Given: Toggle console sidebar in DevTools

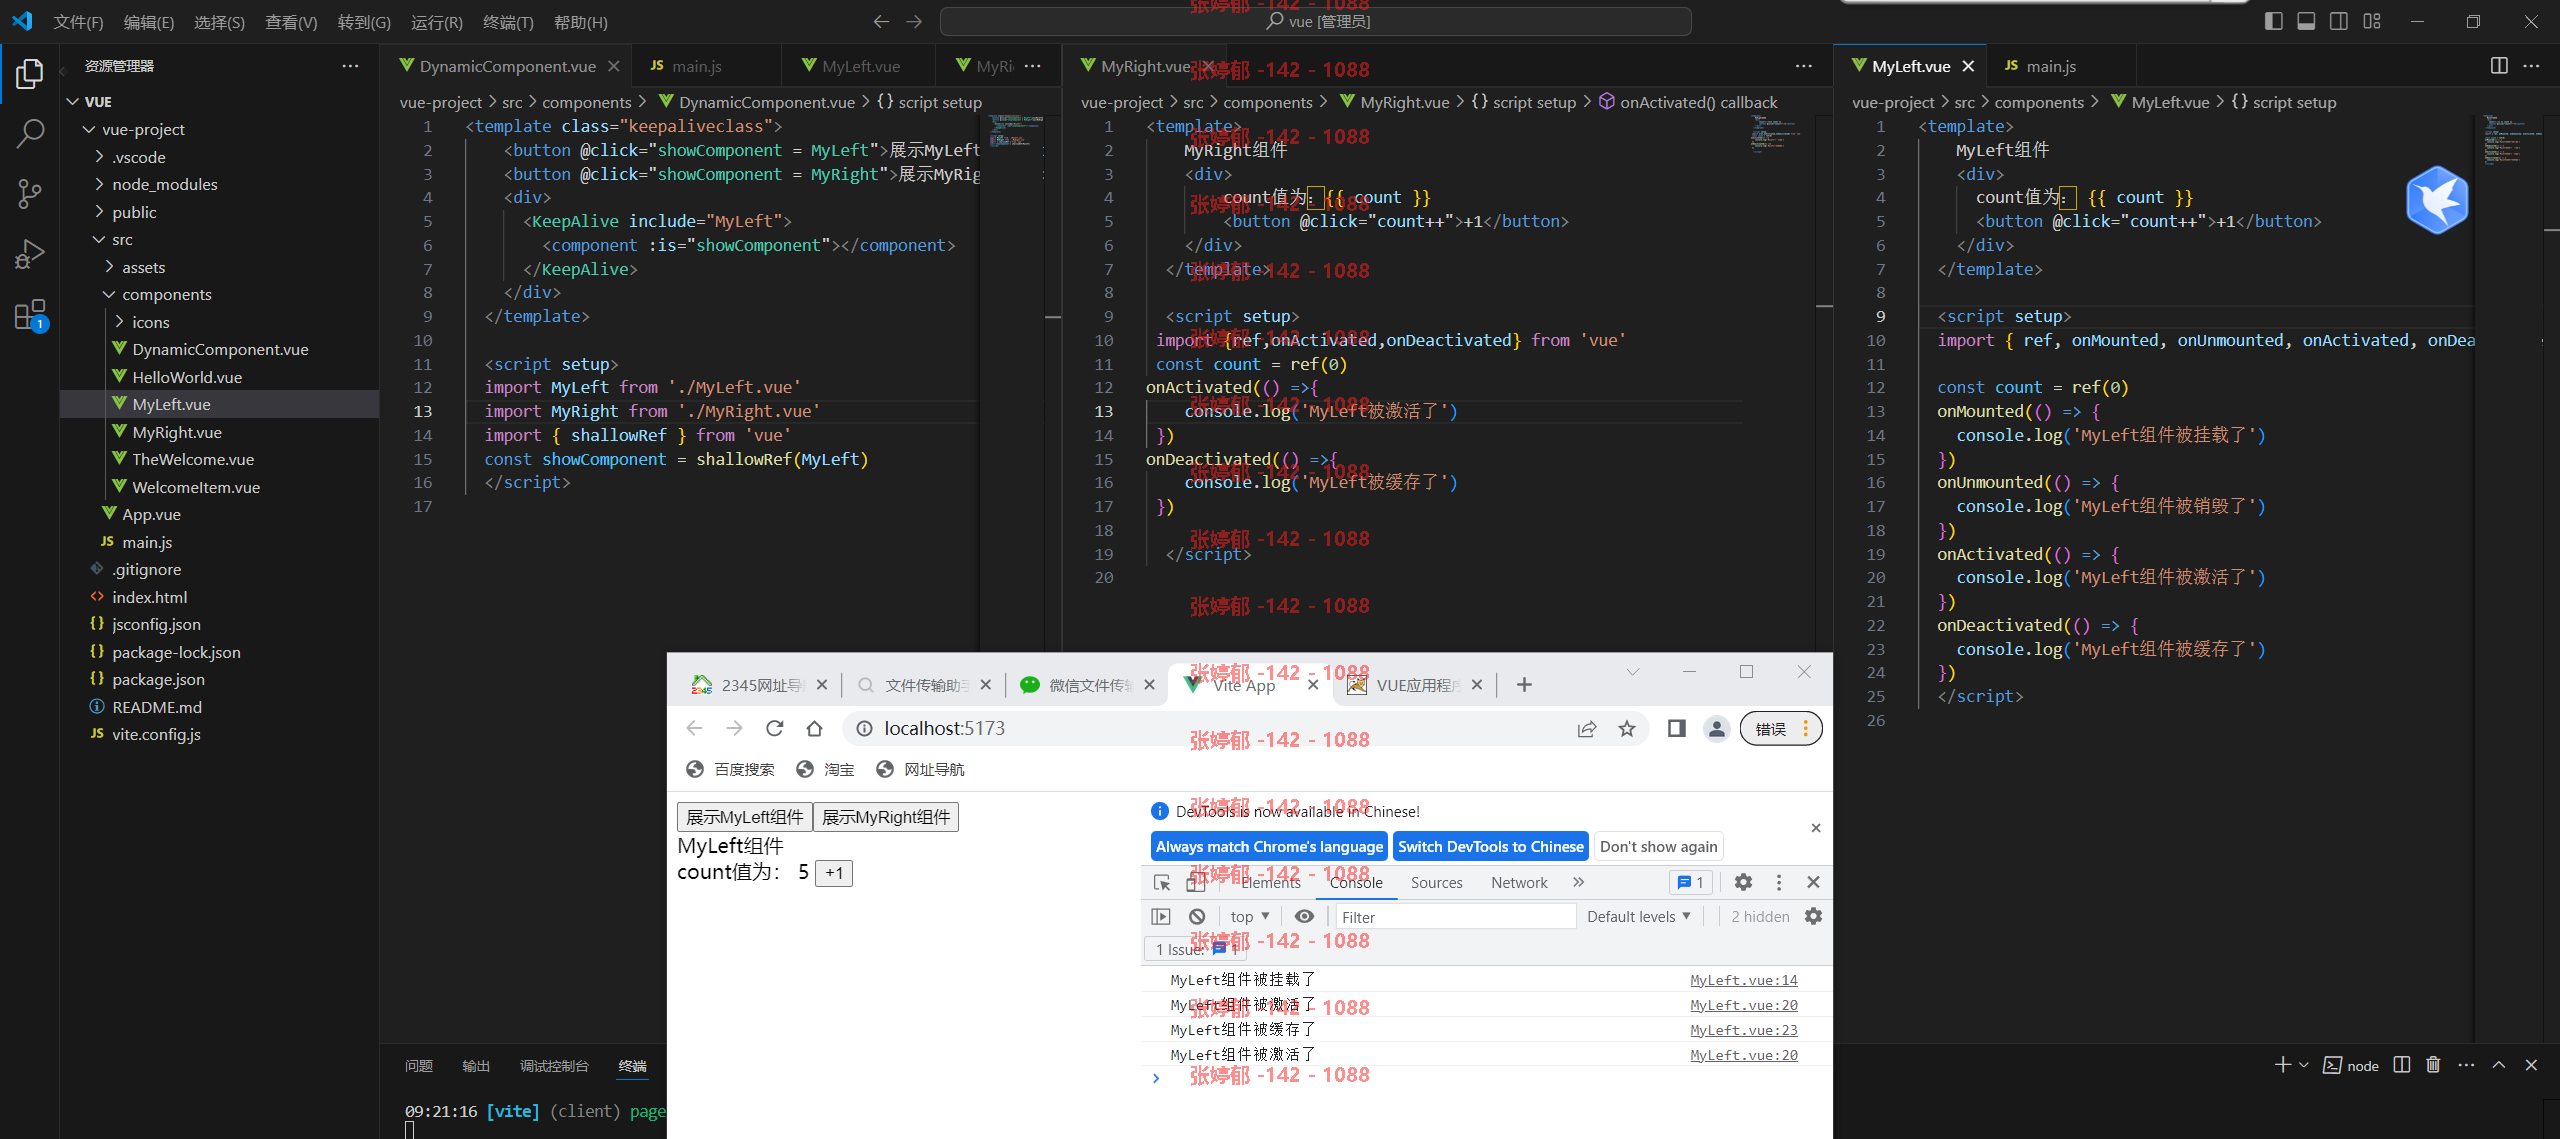Looking at the screenshot, I should point(1161,916).
